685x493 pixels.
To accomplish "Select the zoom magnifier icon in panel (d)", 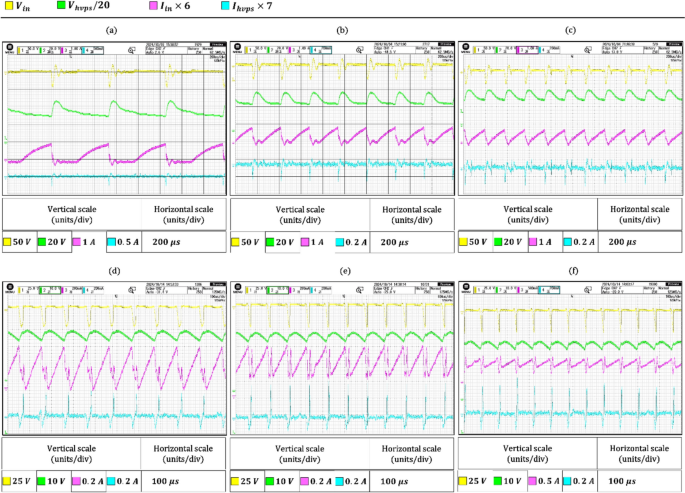I will [x=131, y=290].
